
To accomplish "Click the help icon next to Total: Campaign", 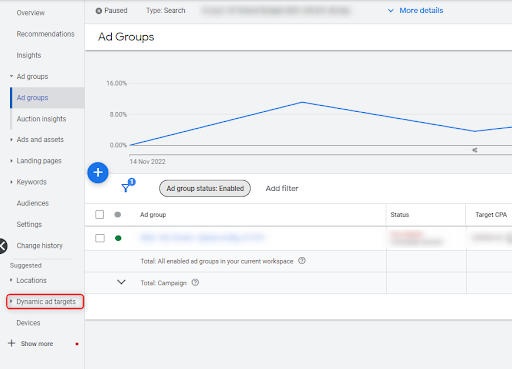I will (x=195, y=283).
